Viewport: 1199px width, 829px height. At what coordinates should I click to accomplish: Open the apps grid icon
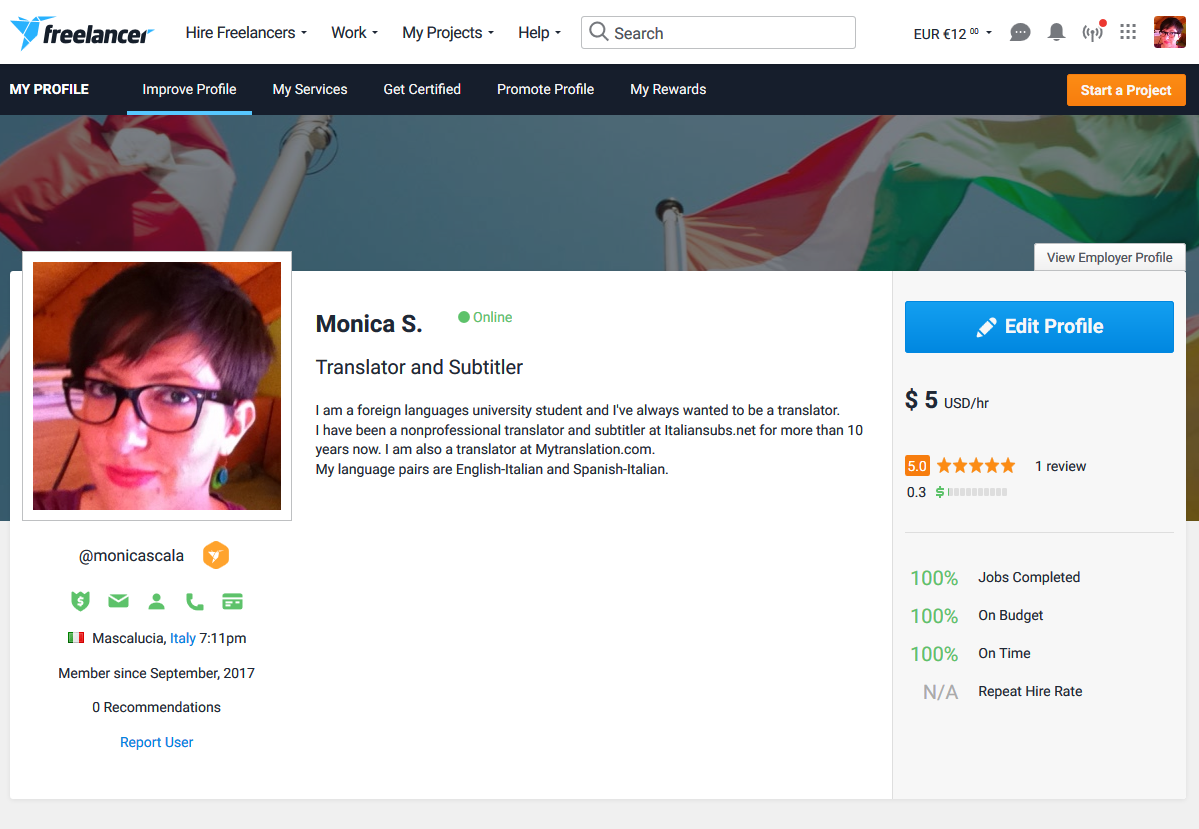pos(1128,32)
